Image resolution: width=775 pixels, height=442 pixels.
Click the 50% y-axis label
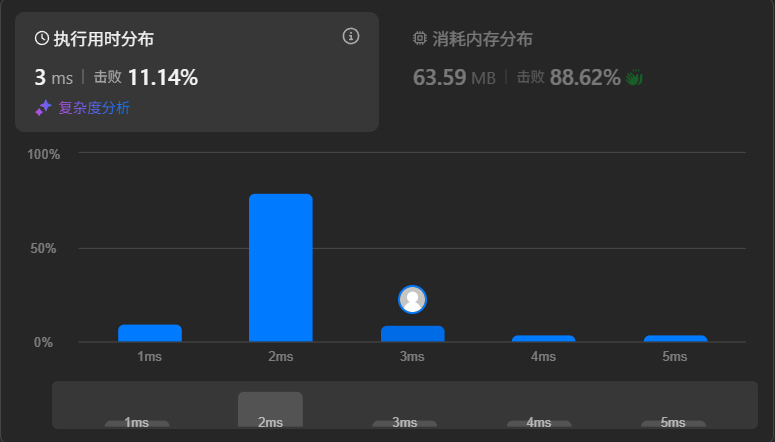coord(43,248)
